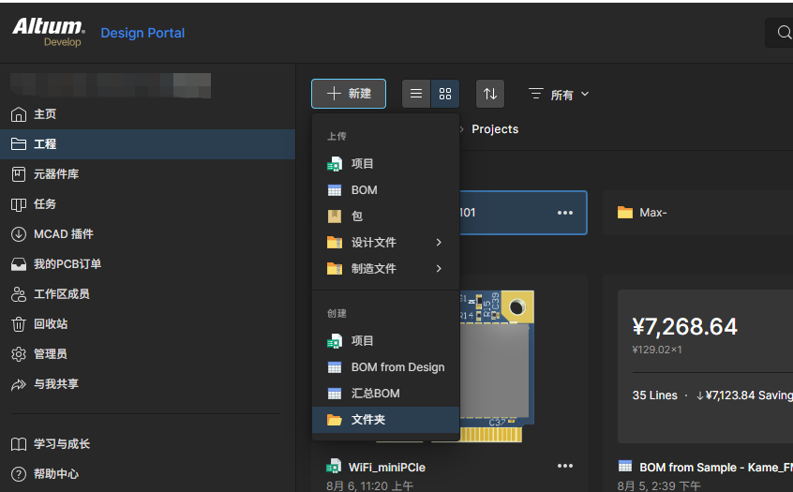
Task: Open more options for WiFi_miniPCIe project
Action: (565, 466)
